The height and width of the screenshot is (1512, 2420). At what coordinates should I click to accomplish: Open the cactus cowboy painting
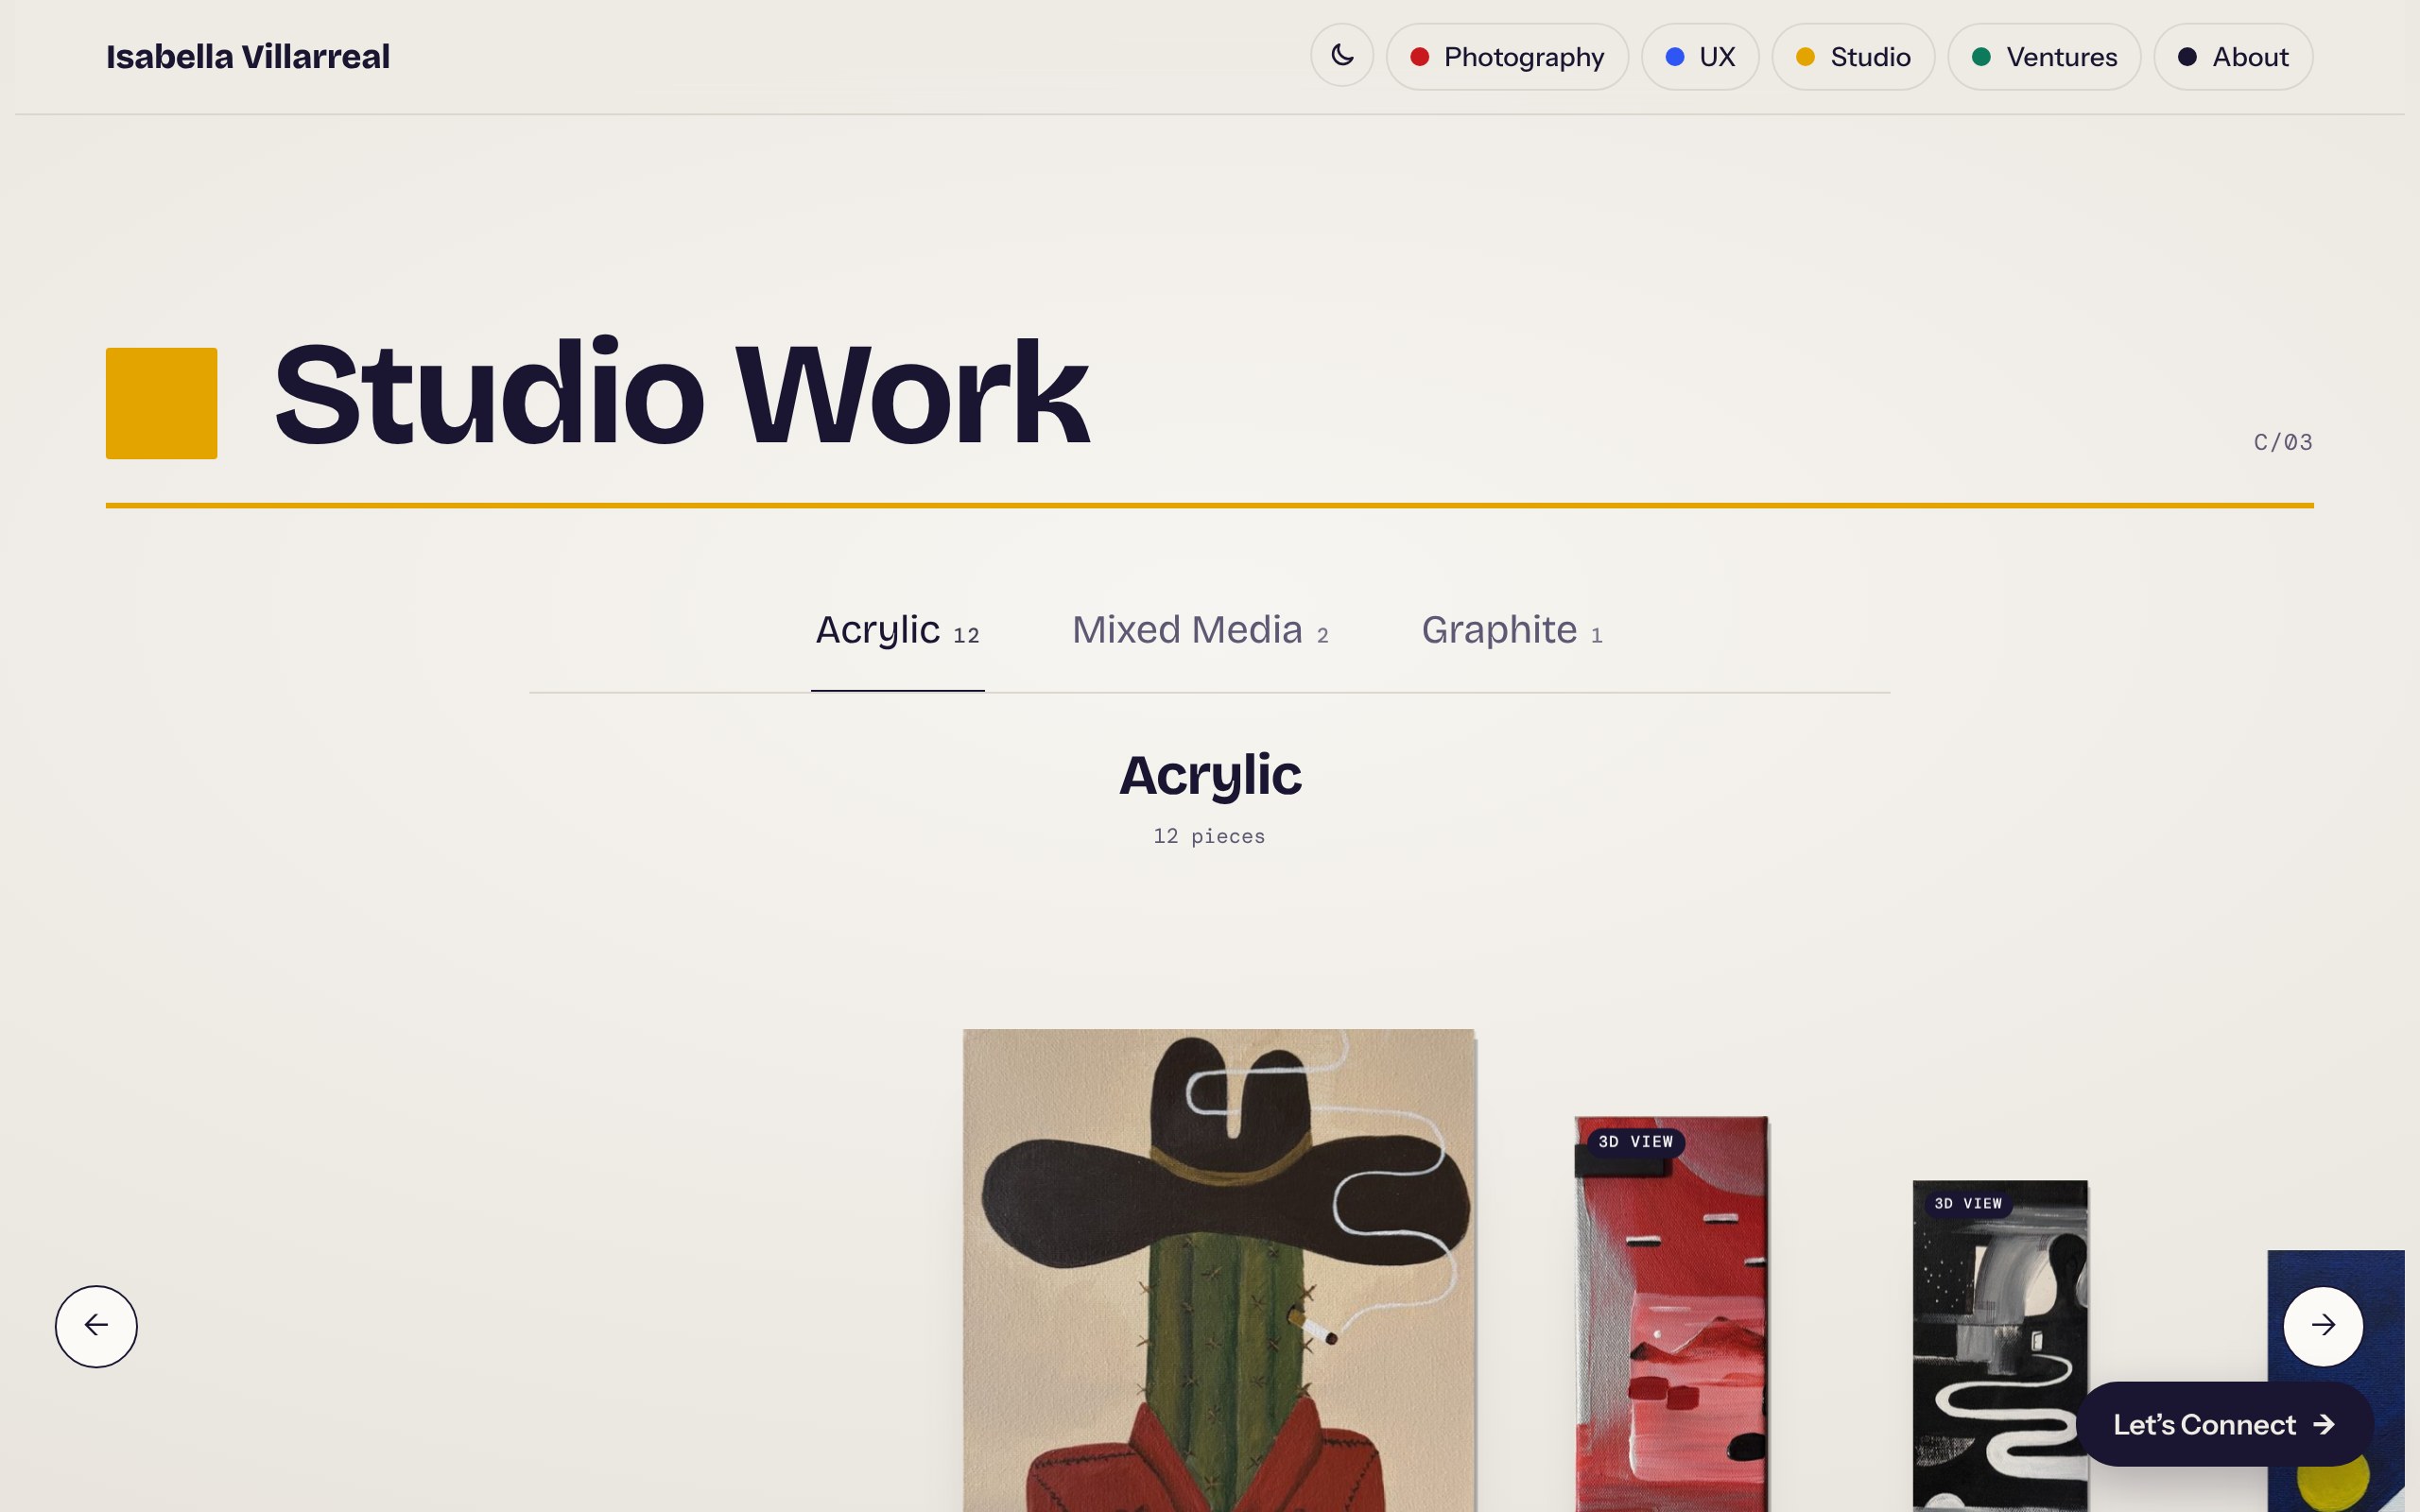pyautogui.click(x=1219, y=1270)
